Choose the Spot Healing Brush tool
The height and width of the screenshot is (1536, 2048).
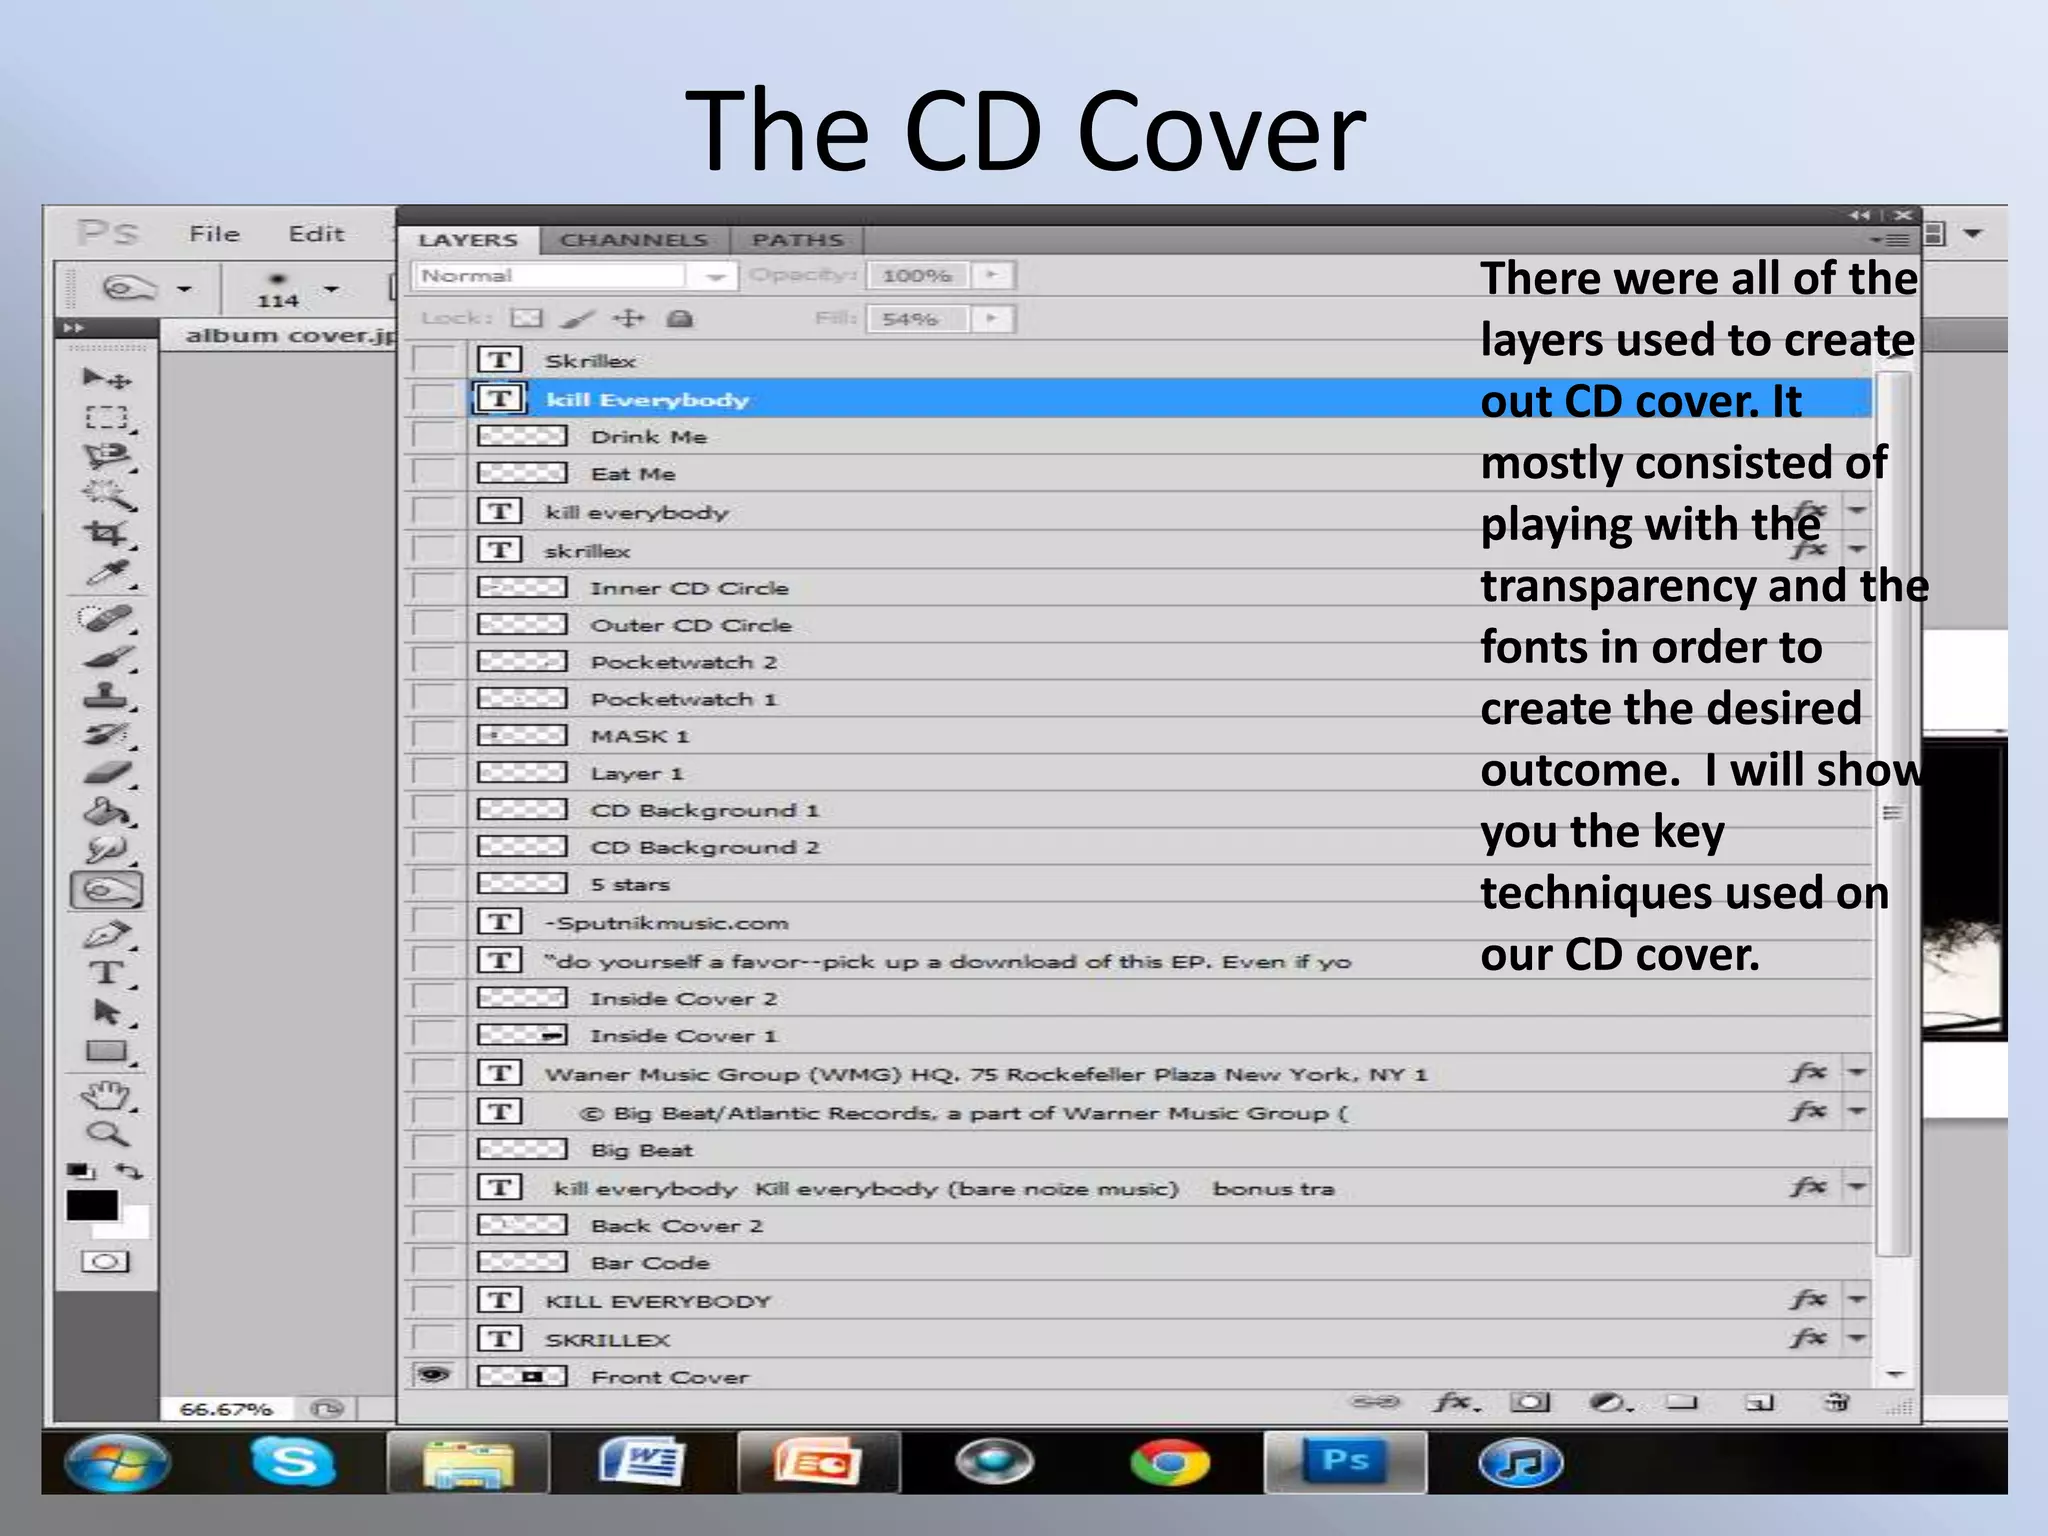106,618
